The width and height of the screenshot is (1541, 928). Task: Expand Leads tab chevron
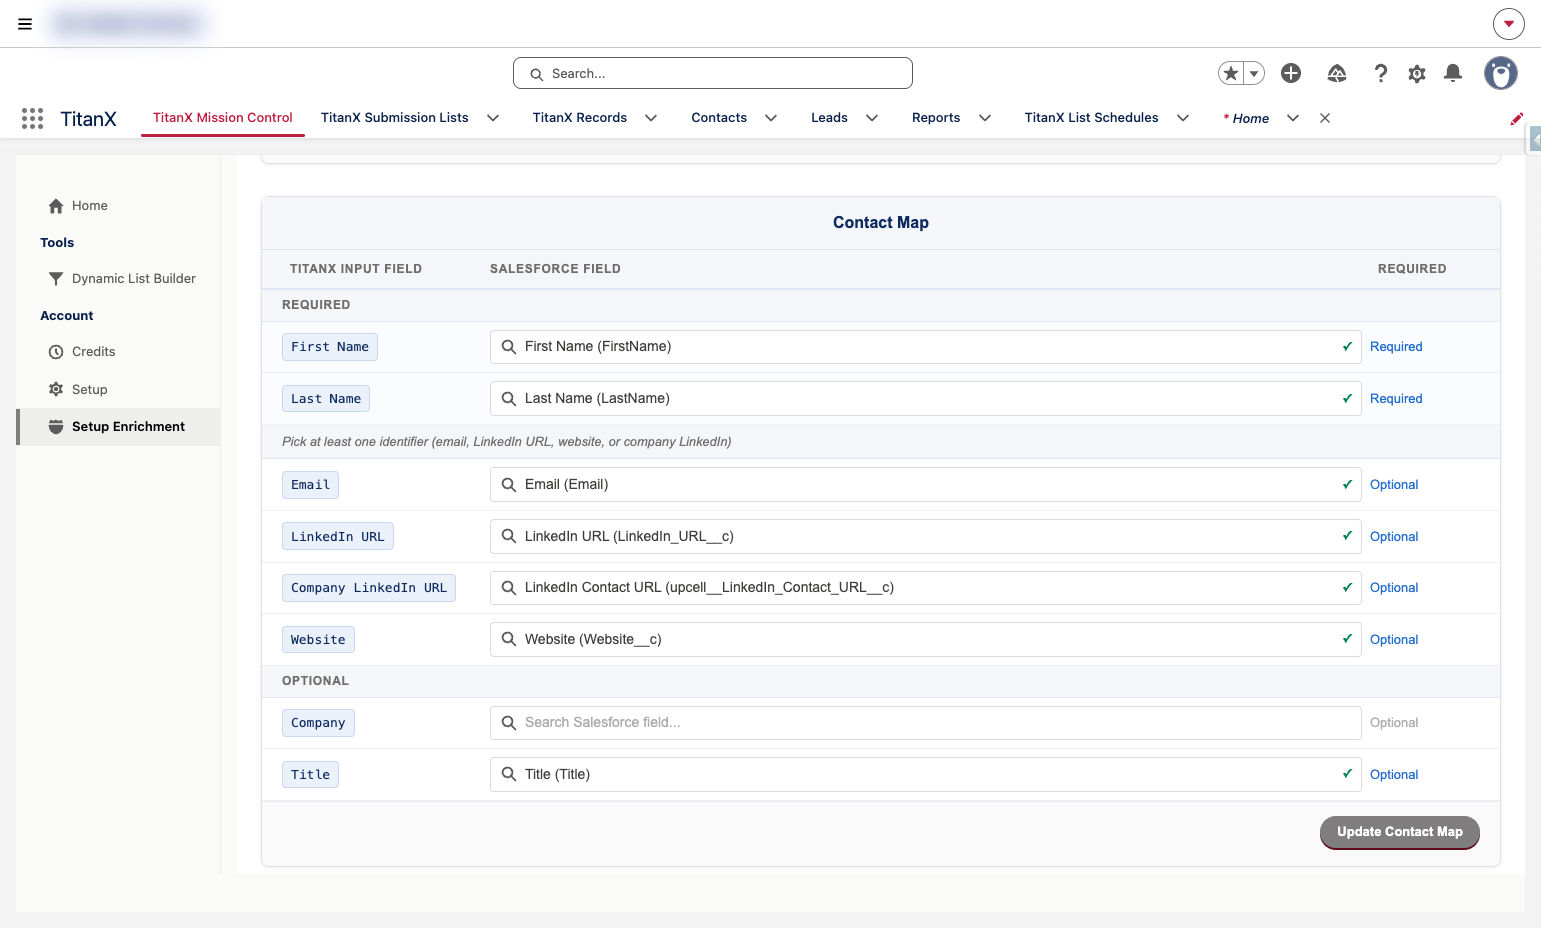click(872, 118)
